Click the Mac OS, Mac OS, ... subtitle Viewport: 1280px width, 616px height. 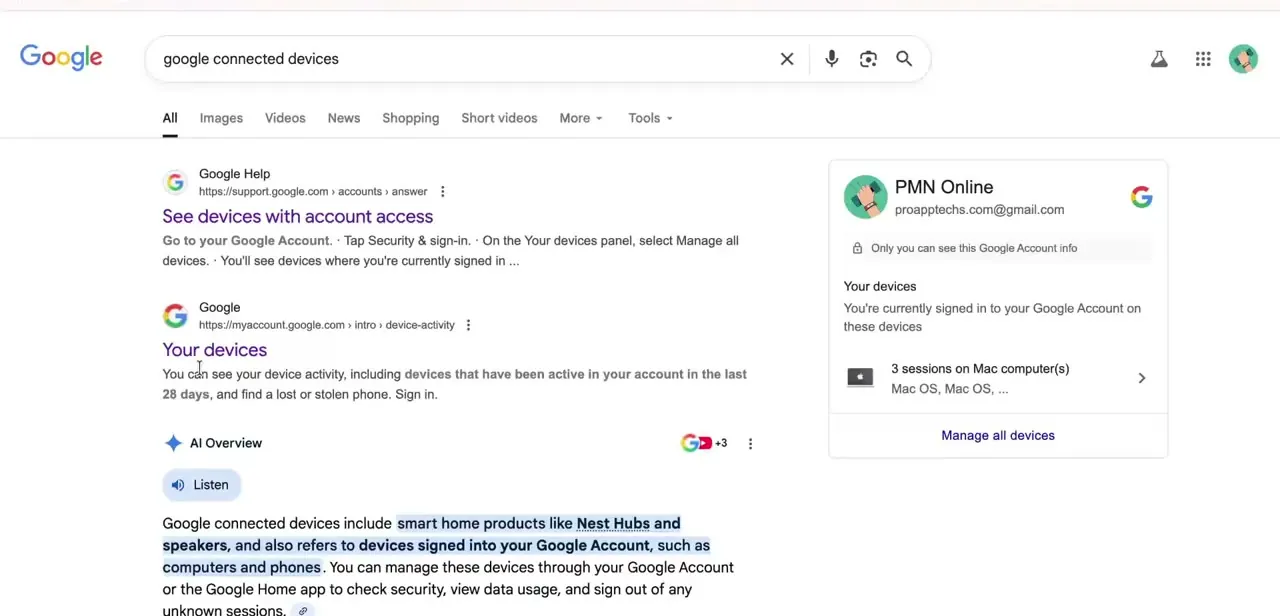949,389
